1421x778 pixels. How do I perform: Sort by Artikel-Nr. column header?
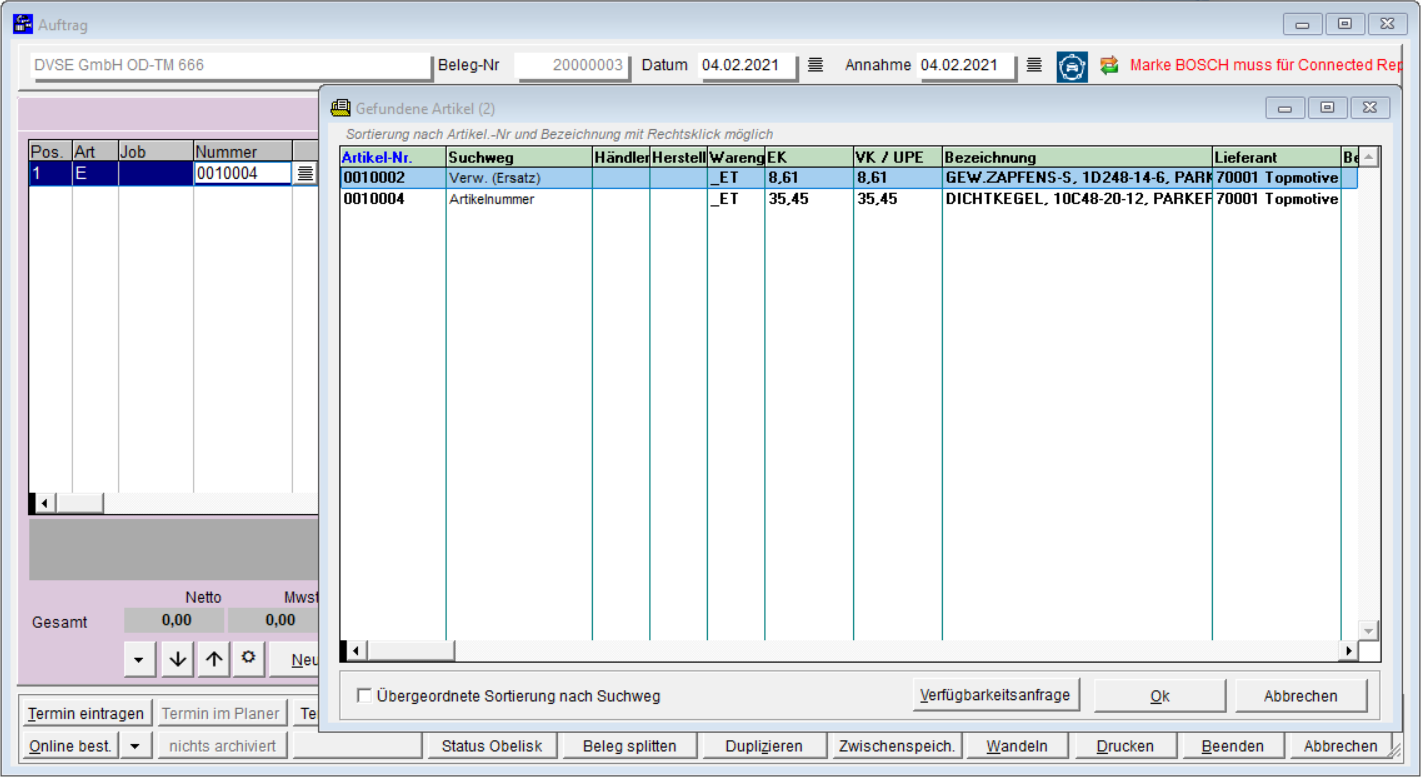coord(393,157)
